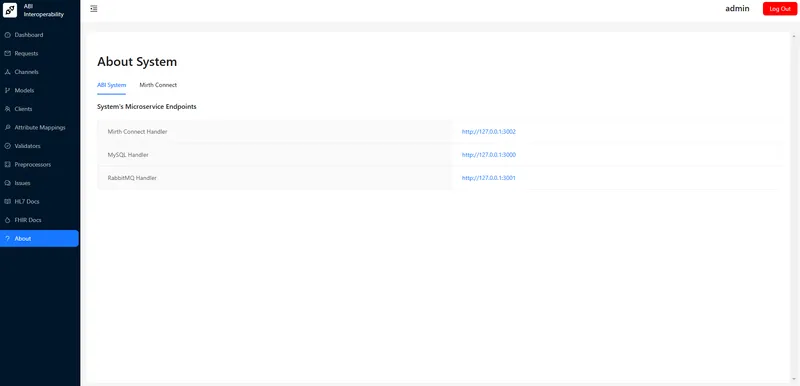Click the Mirth Connect Handler row label
This screenshot has width=800, height=386.
coord(137,132)
